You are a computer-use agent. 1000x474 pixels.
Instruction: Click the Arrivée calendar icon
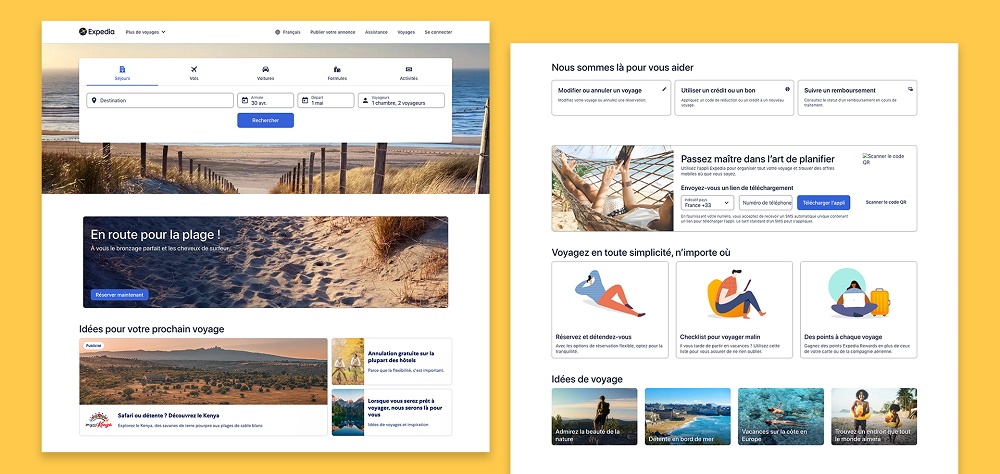click(x=244, y=100)
